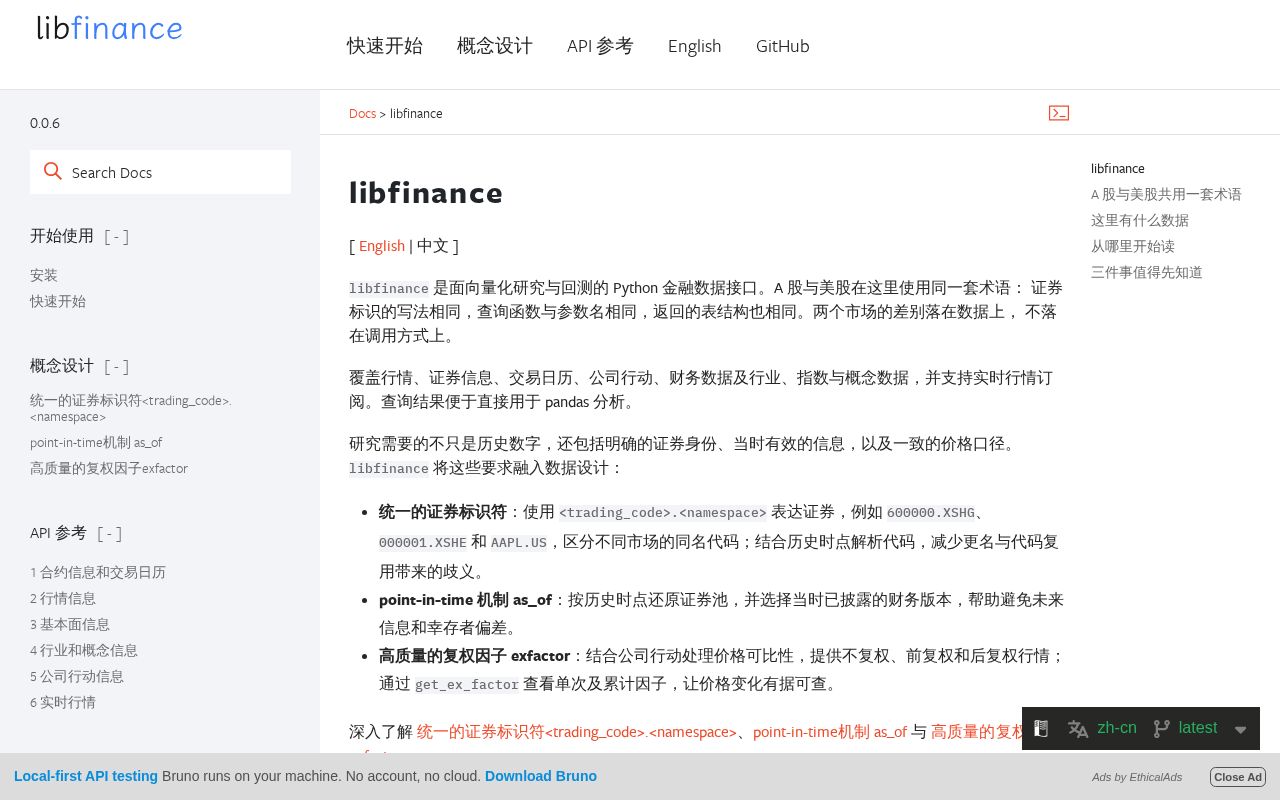Image resolution: width=1280 pixels, height=800 pixels.
Task: Switch to English via the red page link
Action: tap(382, 245)
